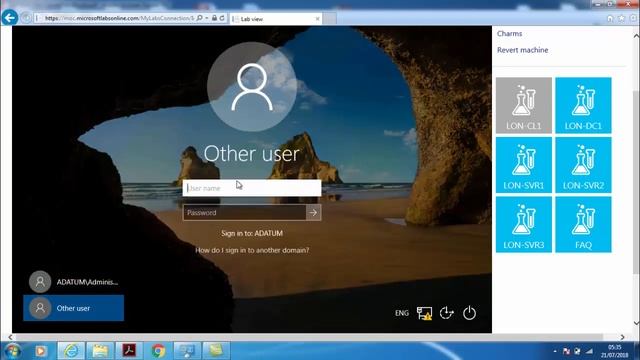This screenshot has height=360, width=640.
Task: Show hidden system tray icons
Action: [555, 351]
